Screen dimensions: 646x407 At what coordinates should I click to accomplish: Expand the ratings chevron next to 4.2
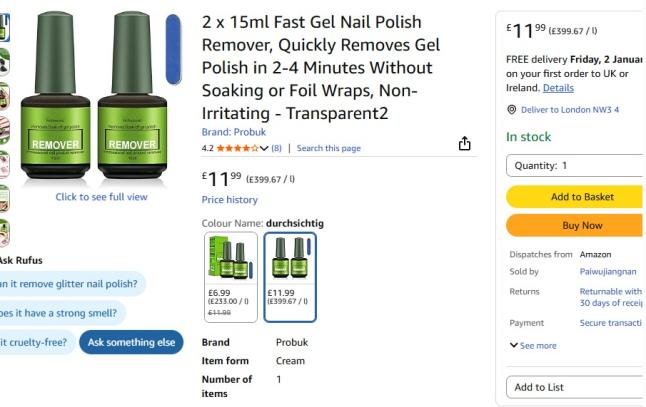tap(264, 148)
